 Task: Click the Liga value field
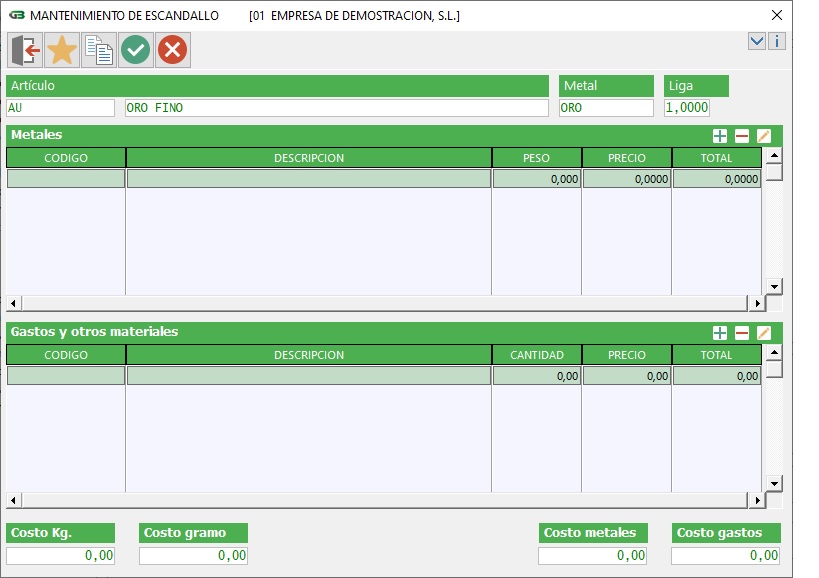coord(687,108)
